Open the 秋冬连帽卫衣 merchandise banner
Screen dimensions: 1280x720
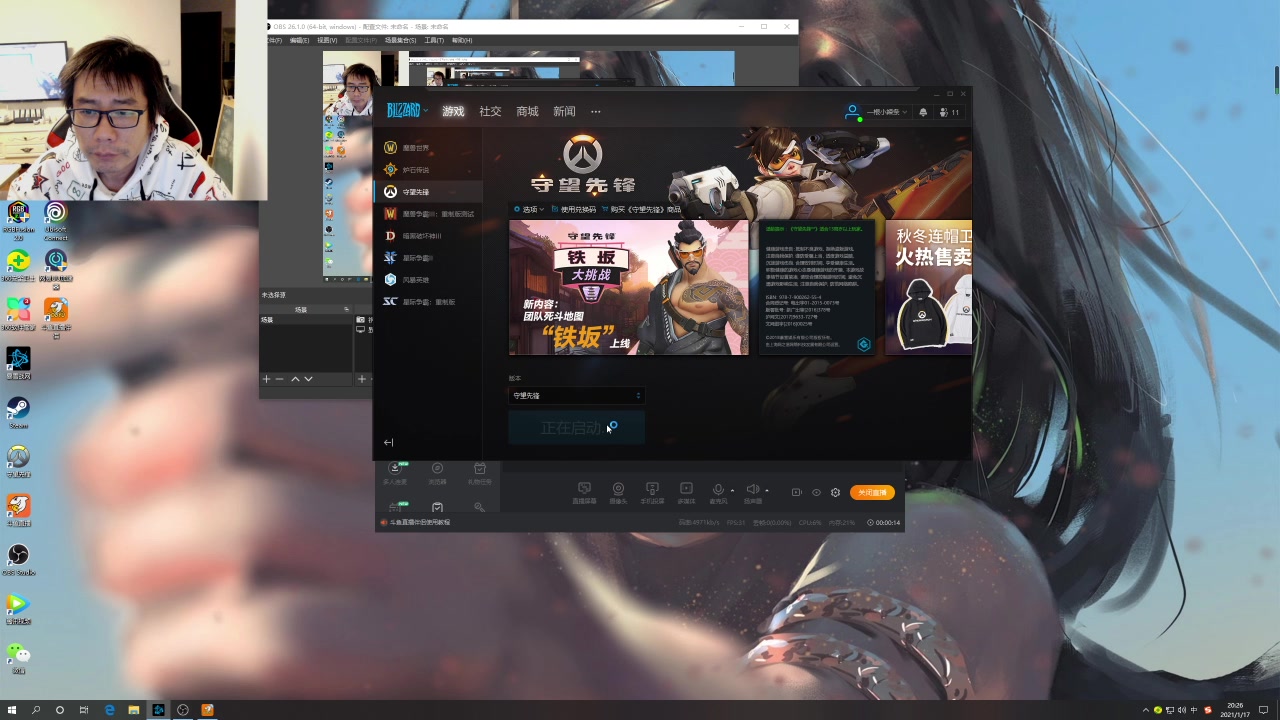(929, 288)
